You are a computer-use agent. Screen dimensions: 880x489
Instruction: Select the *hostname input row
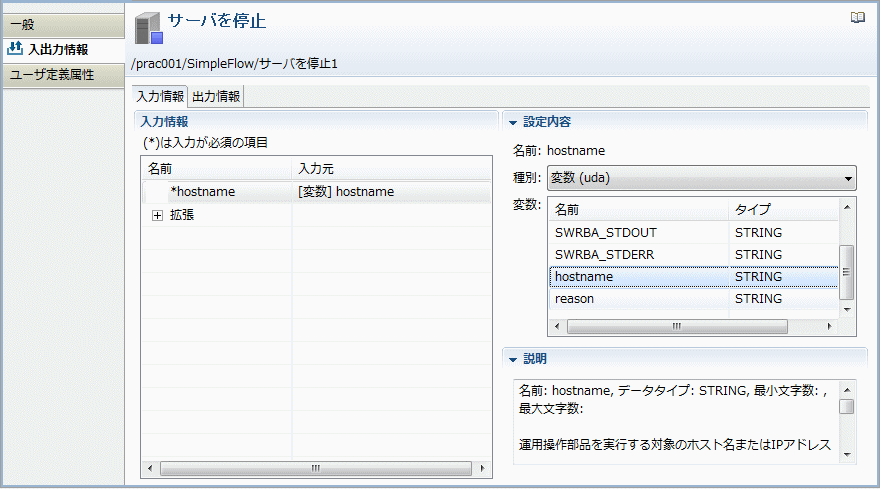317,192
